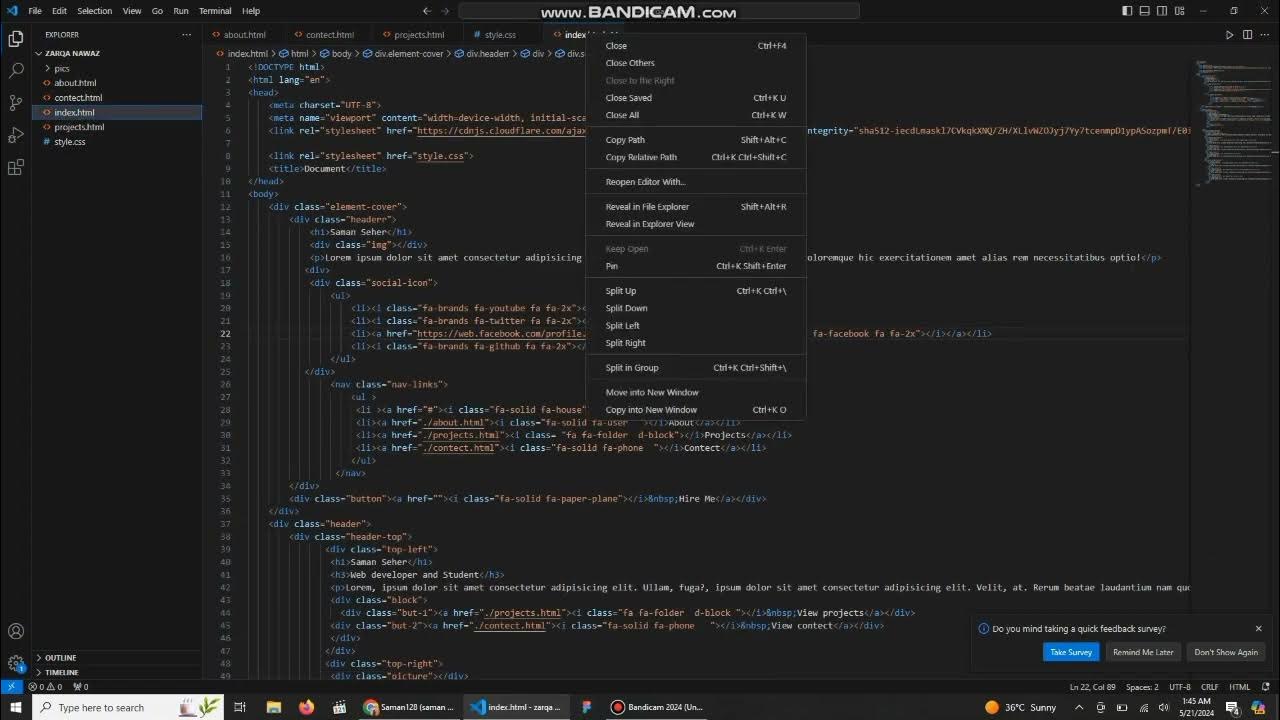Select Reveal in File Explorer
Screen dimensions: 1280x720
[x=695, y=207]
